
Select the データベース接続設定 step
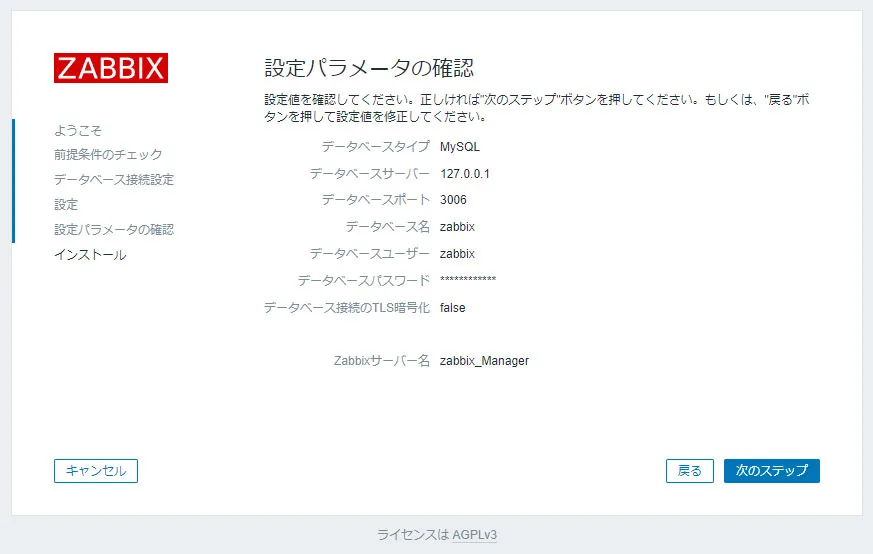click(x=114, y=179)
